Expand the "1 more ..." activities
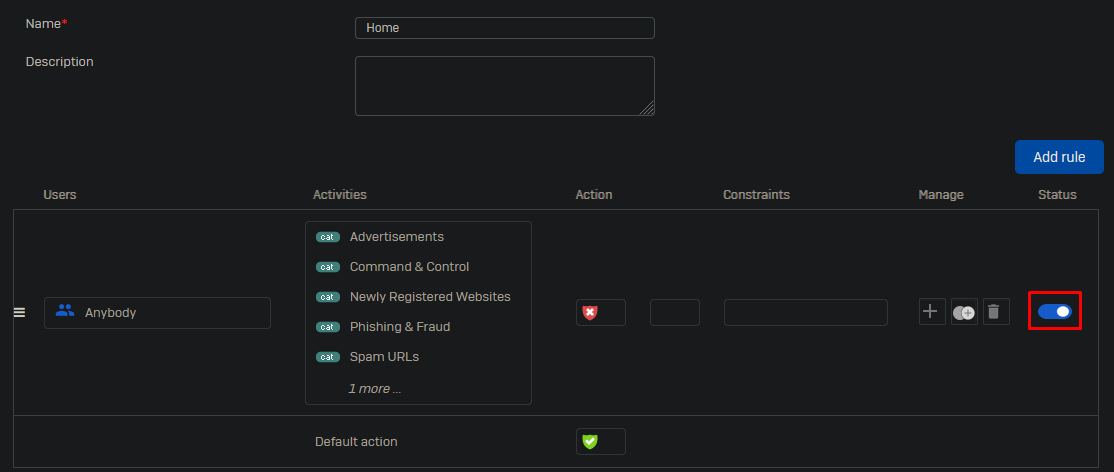This screenshot has width=1114, height=472. coord(374,388)
